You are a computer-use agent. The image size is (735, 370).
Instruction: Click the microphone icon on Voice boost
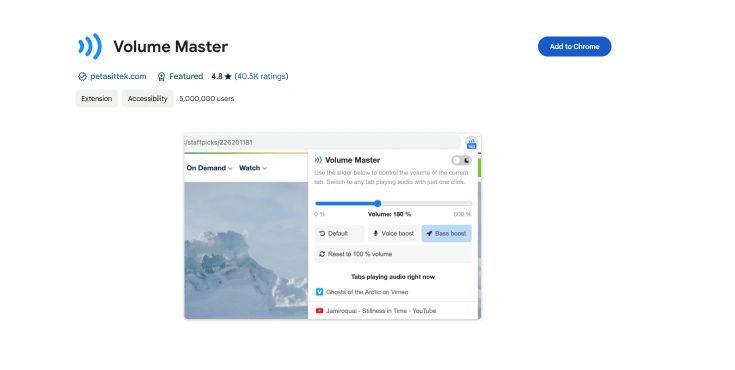(x=375, y=233)
